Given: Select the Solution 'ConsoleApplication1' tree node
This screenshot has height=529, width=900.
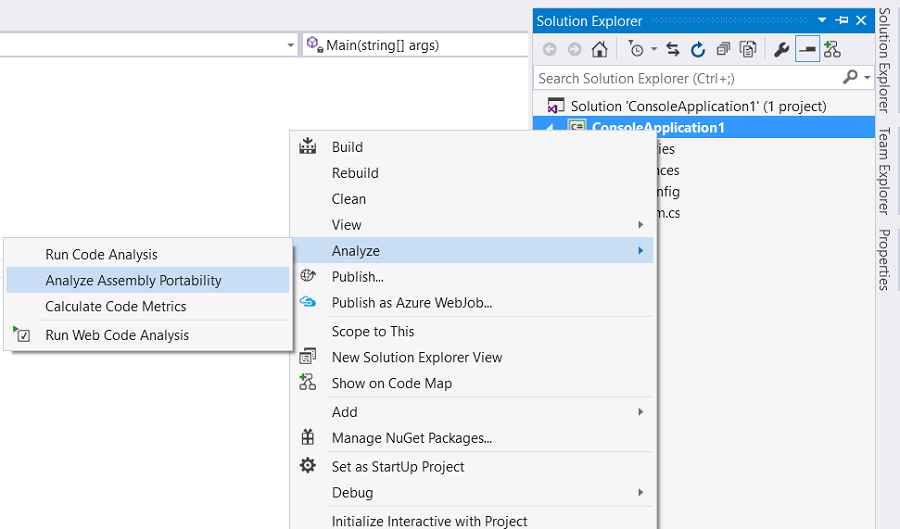Looking at the screenshot, I should (x=698, y=106).
